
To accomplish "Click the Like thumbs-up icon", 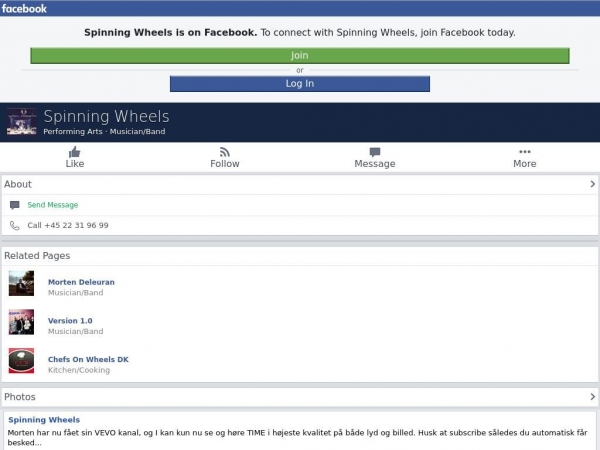I will (75, 152).
